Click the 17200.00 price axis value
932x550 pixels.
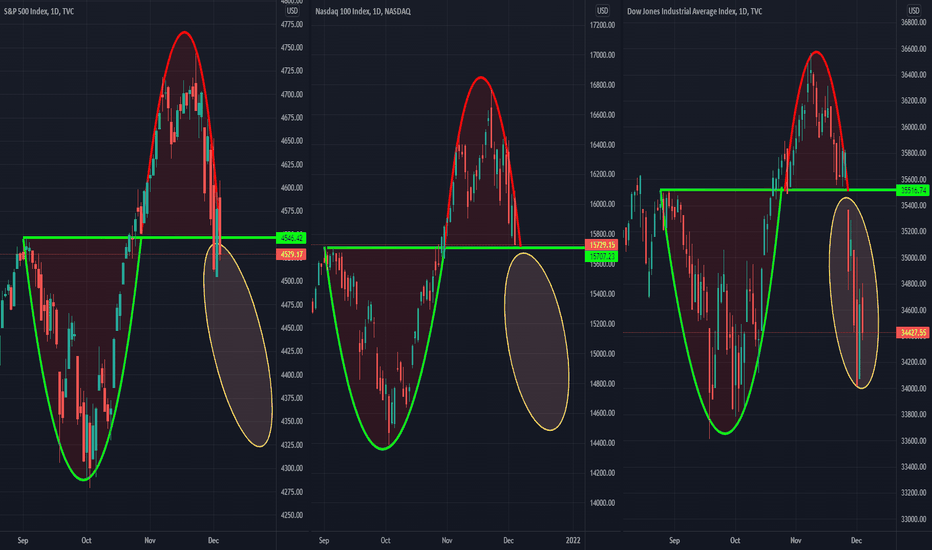(602, 25)
